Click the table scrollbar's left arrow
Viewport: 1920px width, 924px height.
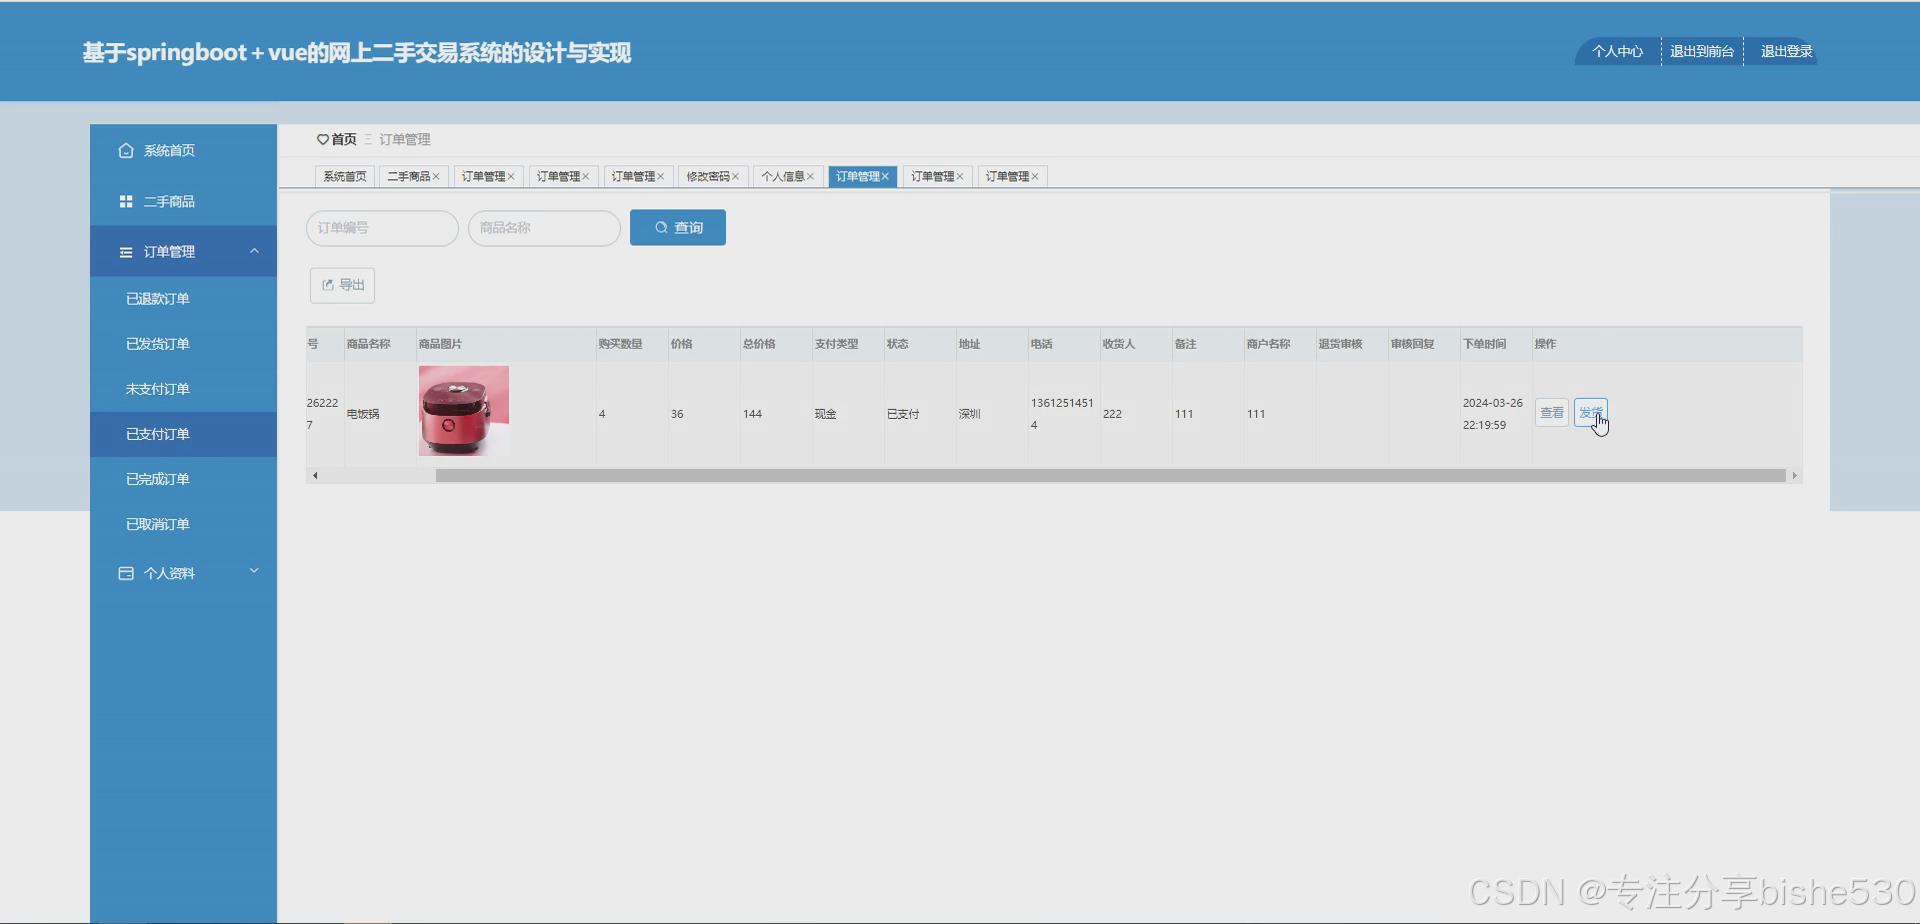pos(315,476)
